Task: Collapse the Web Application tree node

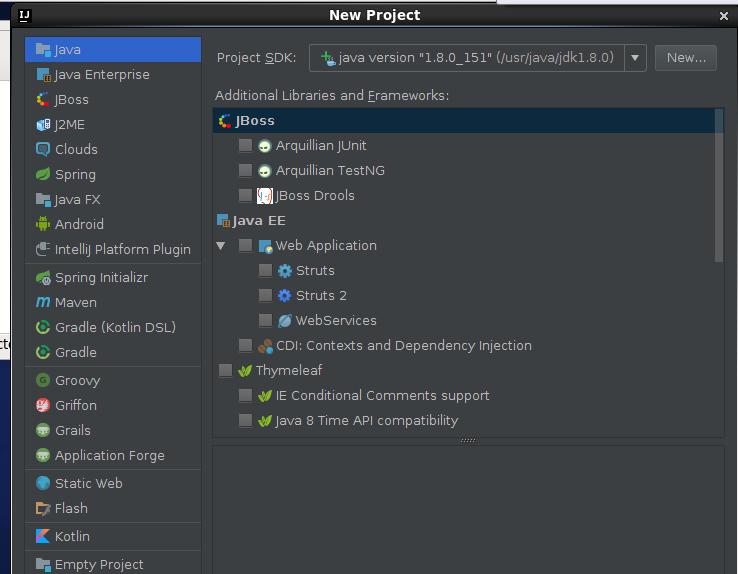Action: tap(220, 246)
